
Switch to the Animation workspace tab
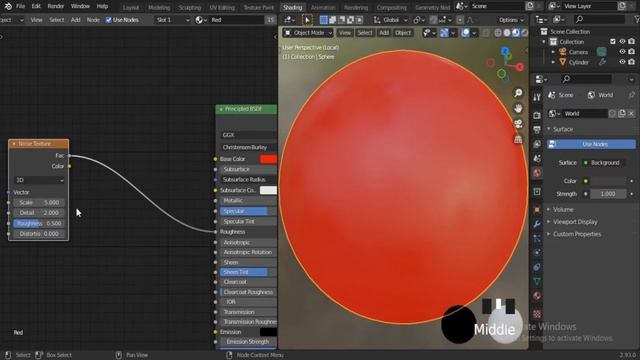pos(323,7)
